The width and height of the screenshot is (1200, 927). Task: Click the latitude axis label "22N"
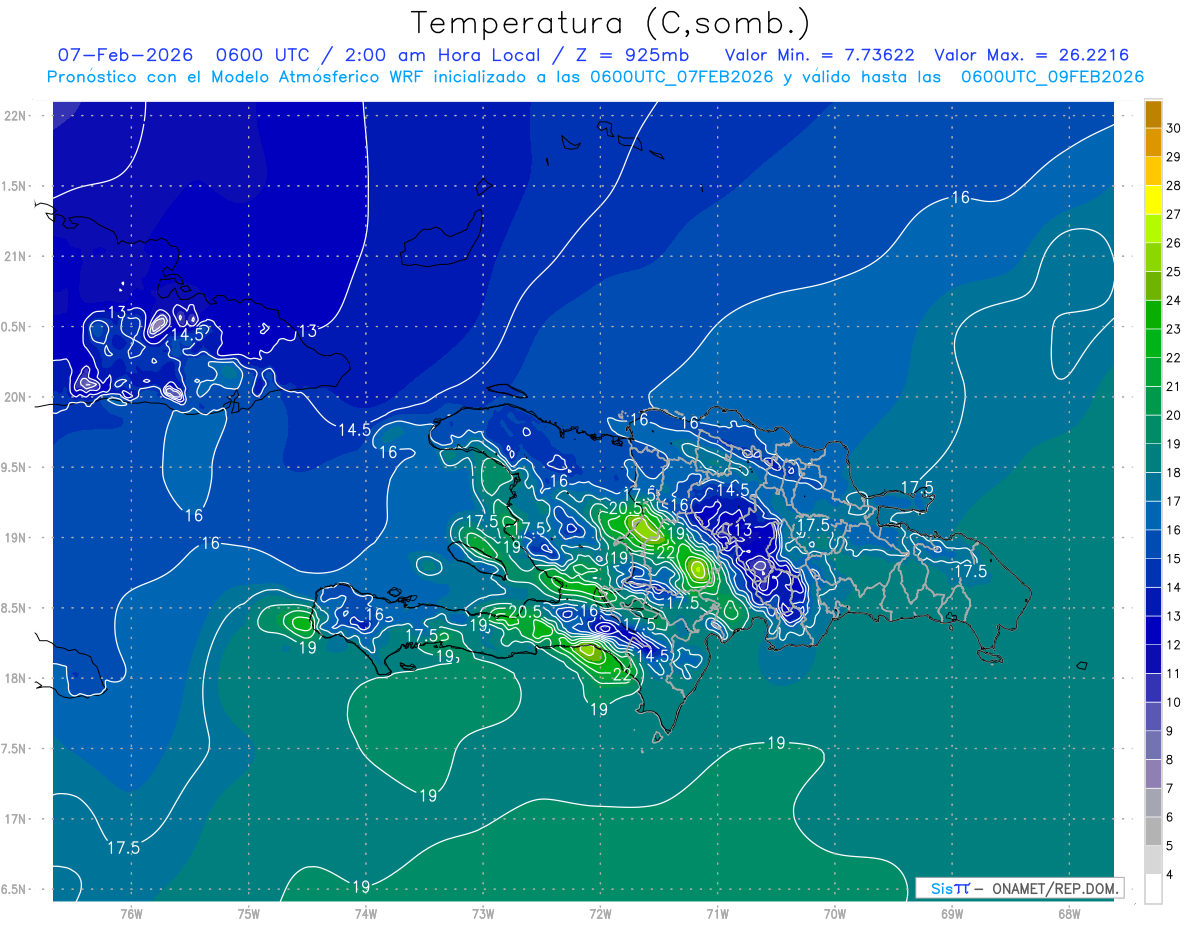(16, 115)
